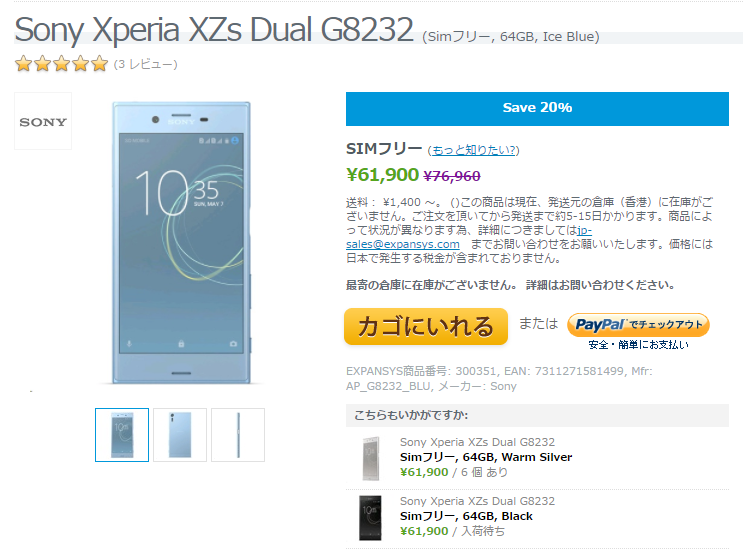Click the ¥61,900 price of Warm Silver

[x=424, y=472]
